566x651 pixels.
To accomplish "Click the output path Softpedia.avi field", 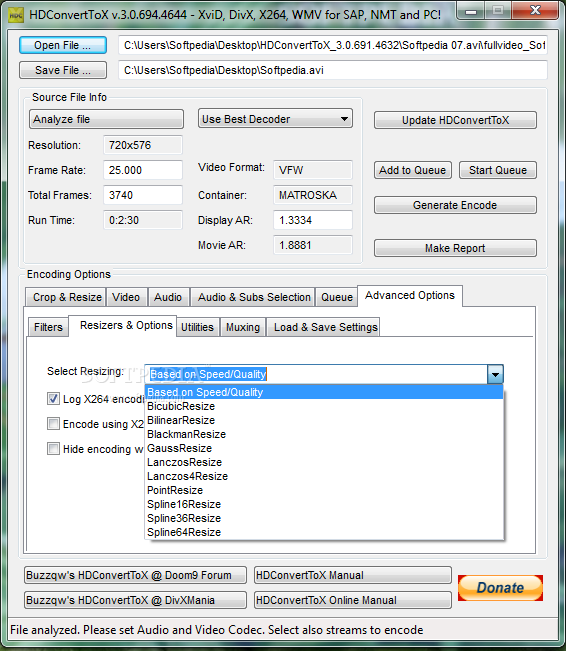I will coord(333,70).
